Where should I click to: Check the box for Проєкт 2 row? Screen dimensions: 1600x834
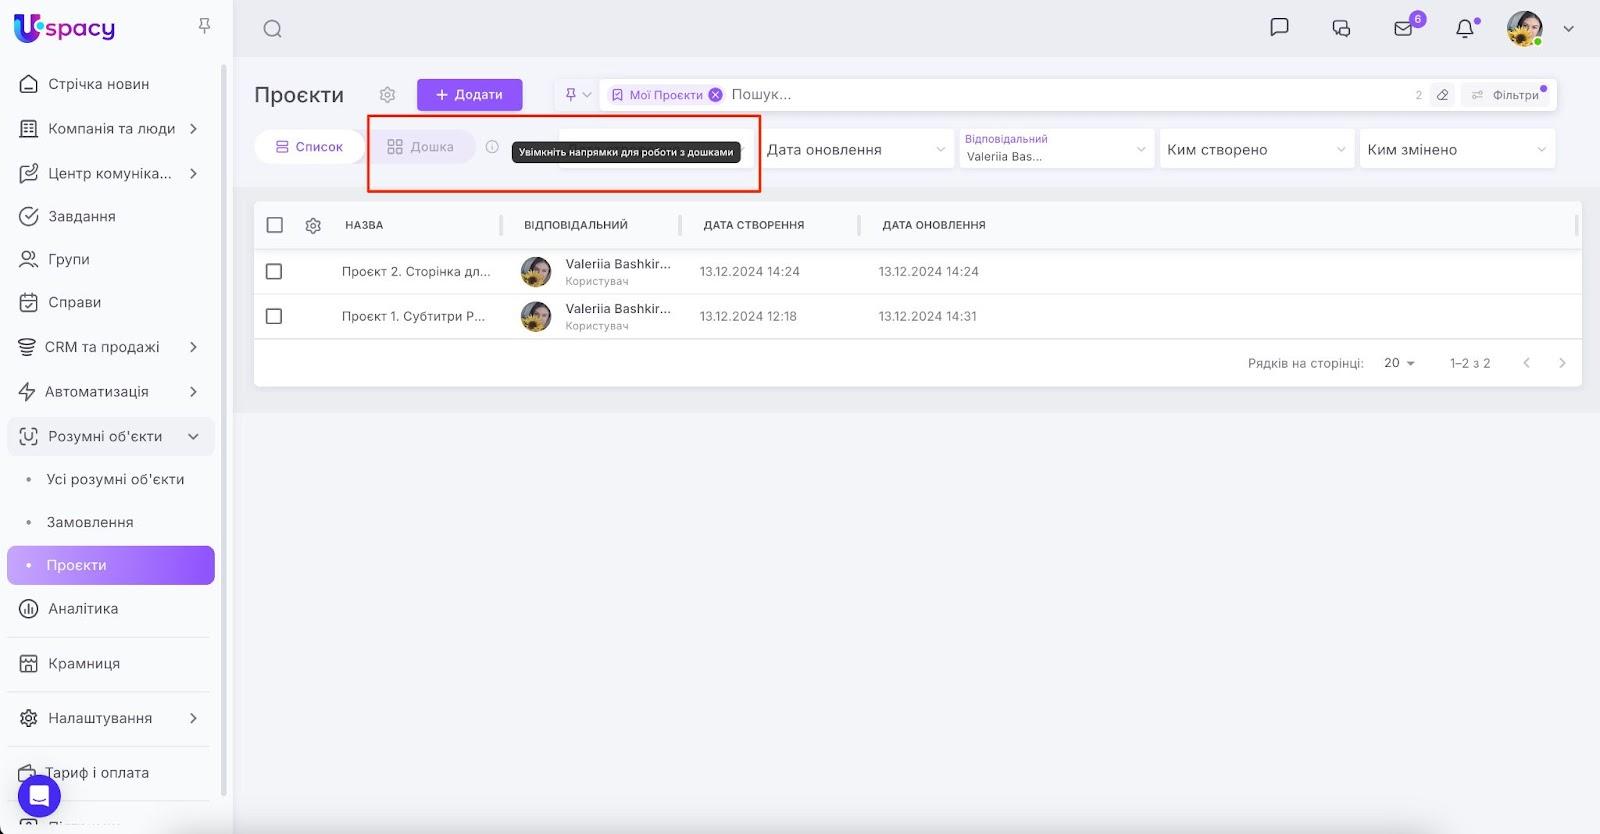[x=274, y=272]
